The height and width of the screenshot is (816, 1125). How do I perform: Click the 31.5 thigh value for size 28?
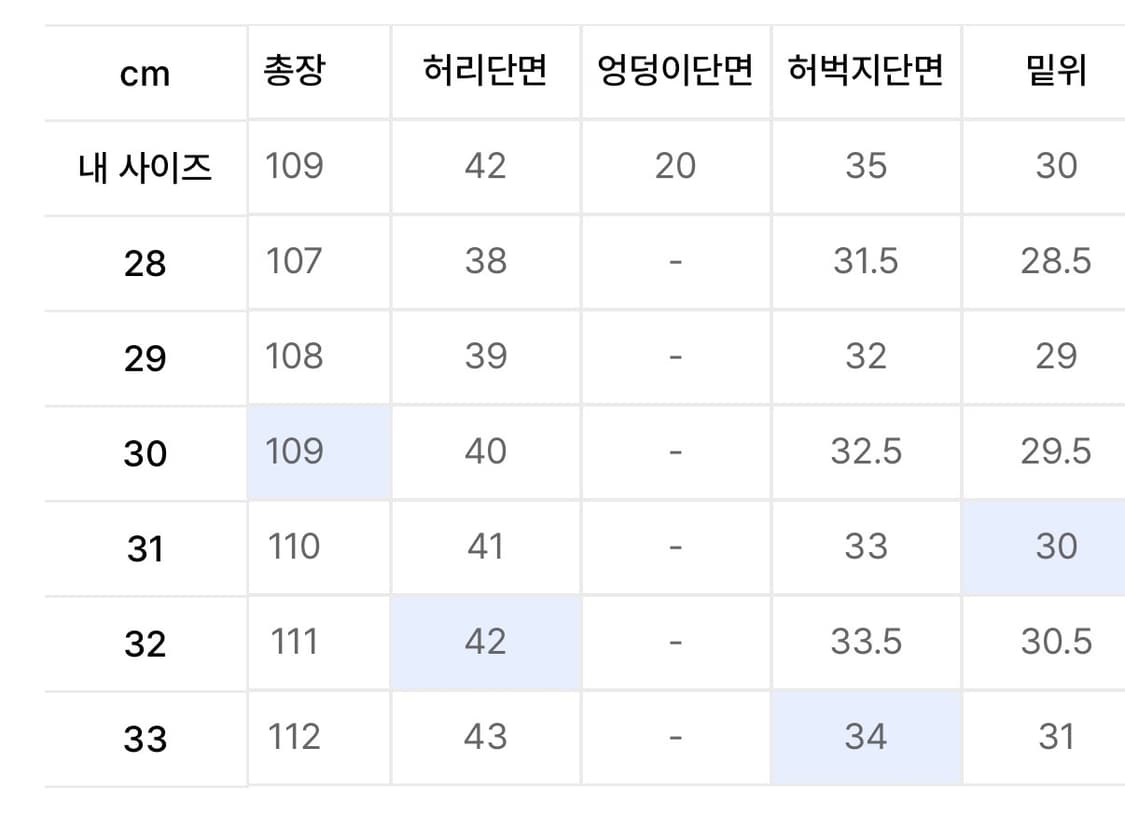coord(866,261)
